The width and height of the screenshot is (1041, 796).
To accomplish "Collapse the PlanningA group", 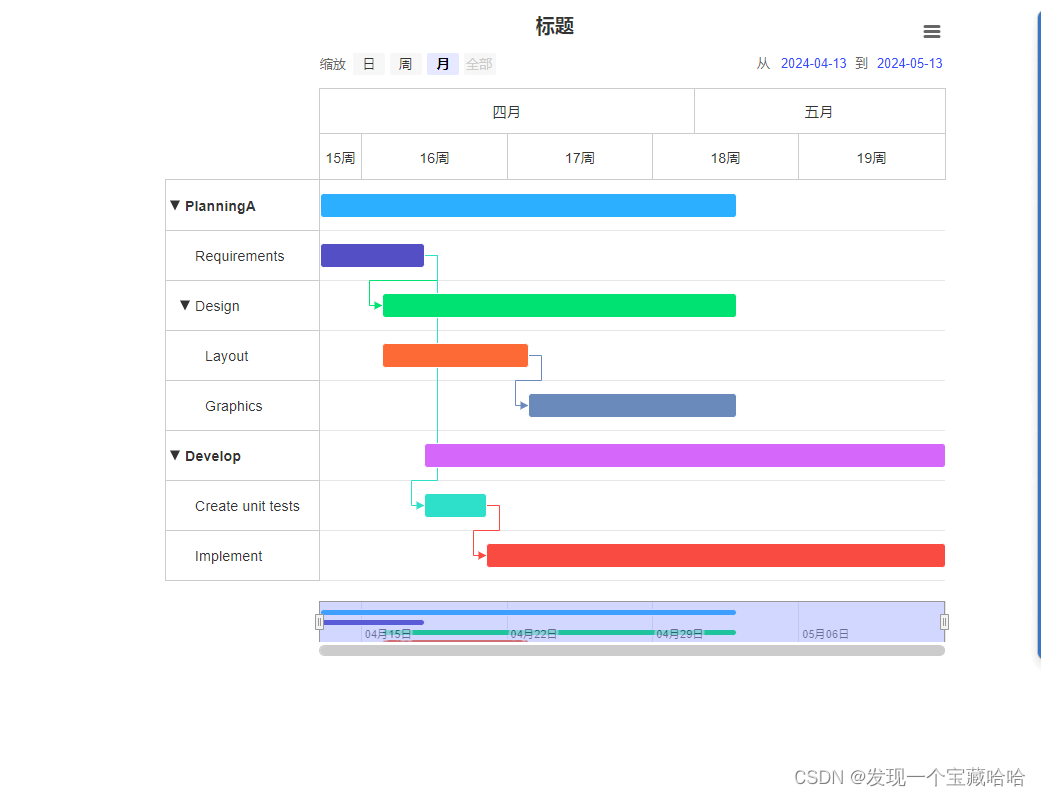I will 175,205.
